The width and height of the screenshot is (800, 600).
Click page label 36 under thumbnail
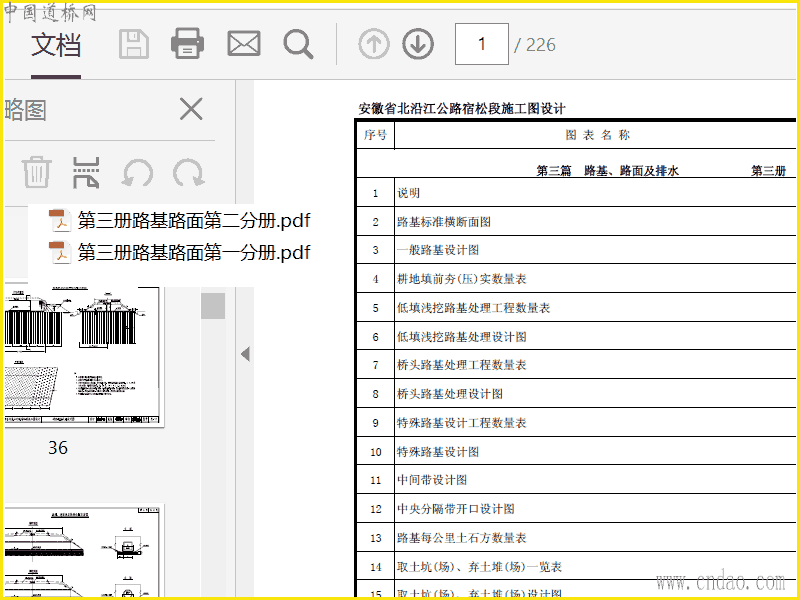(x=58, y=447)
